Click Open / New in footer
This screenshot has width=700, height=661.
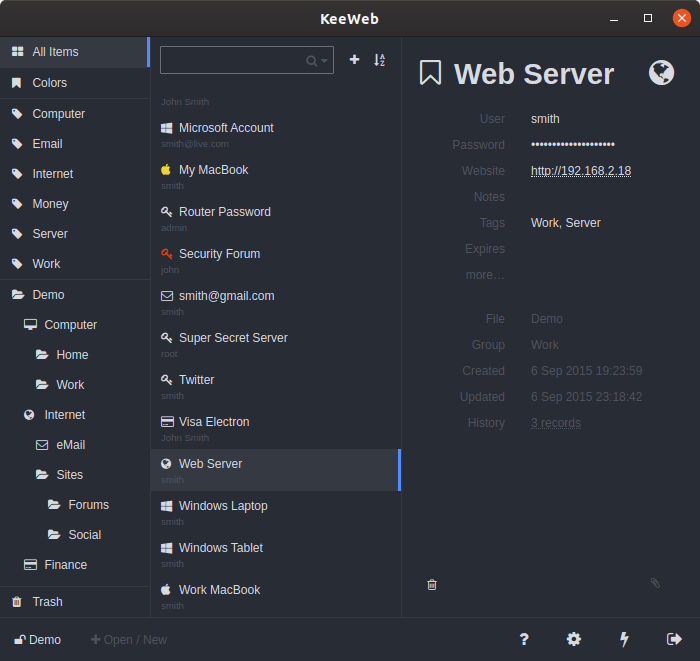(x=129, y=640)
